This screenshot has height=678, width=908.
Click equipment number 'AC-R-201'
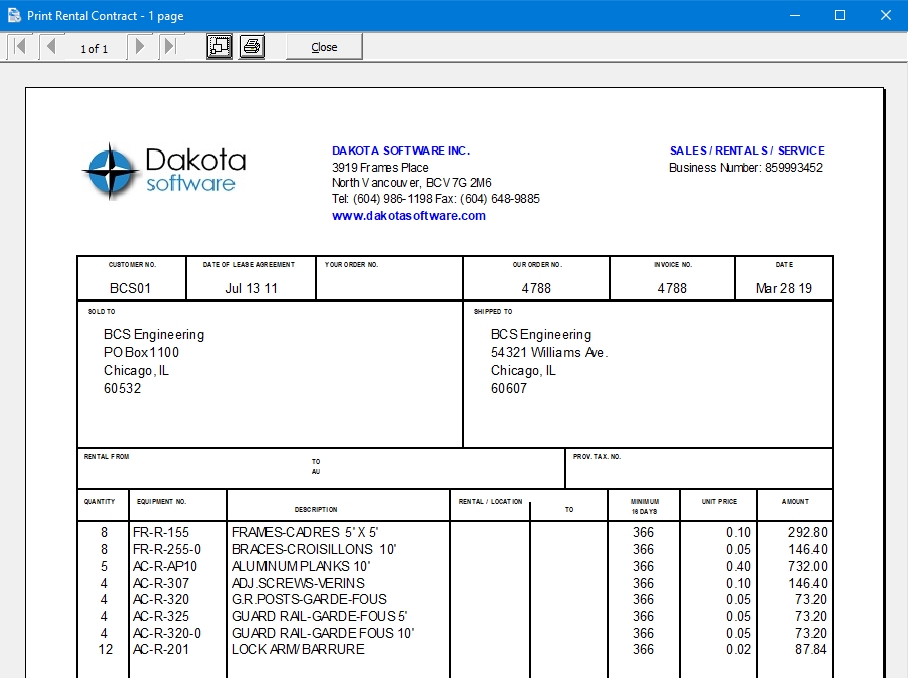[161, 650]
